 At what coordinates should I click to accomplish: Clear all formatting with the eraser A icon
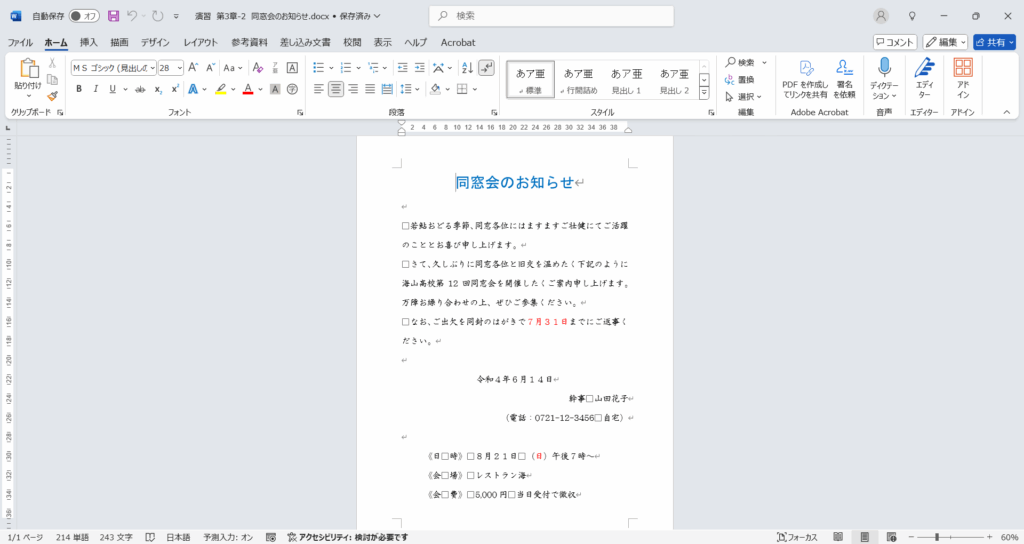point(258,68)
